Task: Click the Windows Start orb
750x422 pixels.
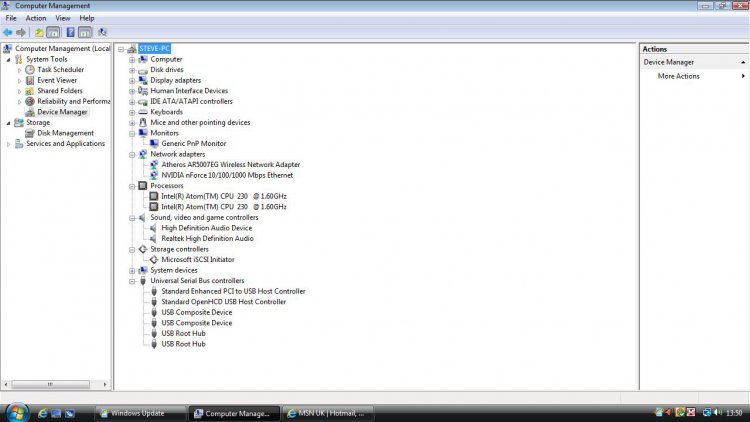Action: point(15,412)
